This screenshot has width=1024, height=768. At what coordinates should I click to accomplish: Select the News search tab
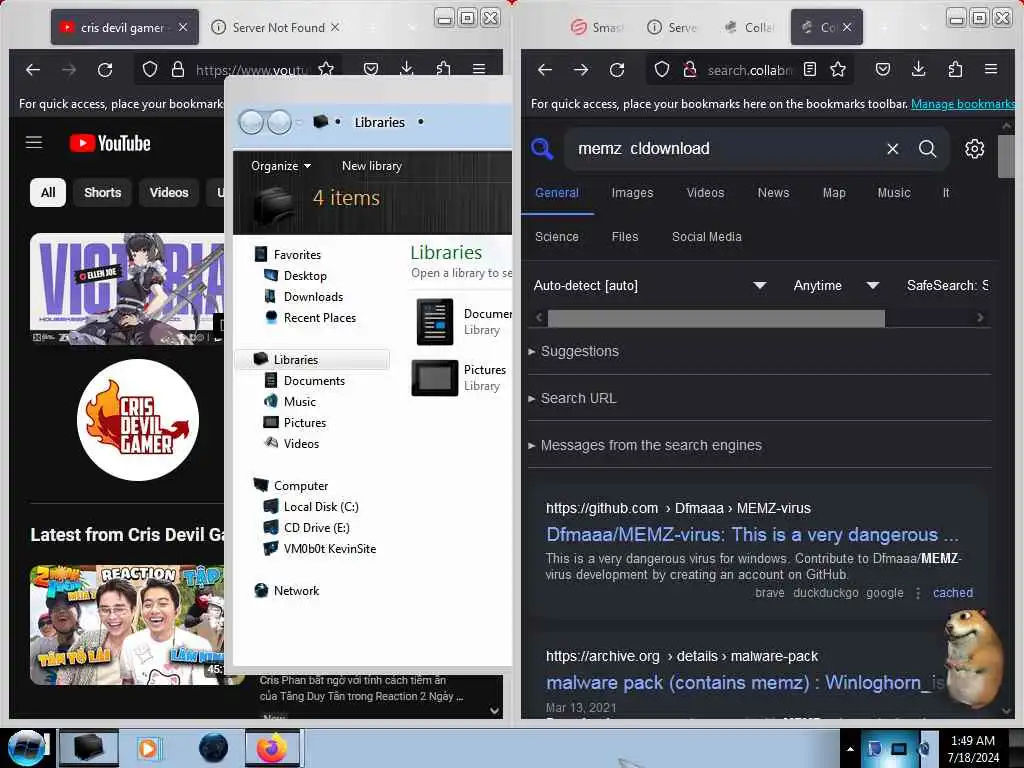click(773, 193)
